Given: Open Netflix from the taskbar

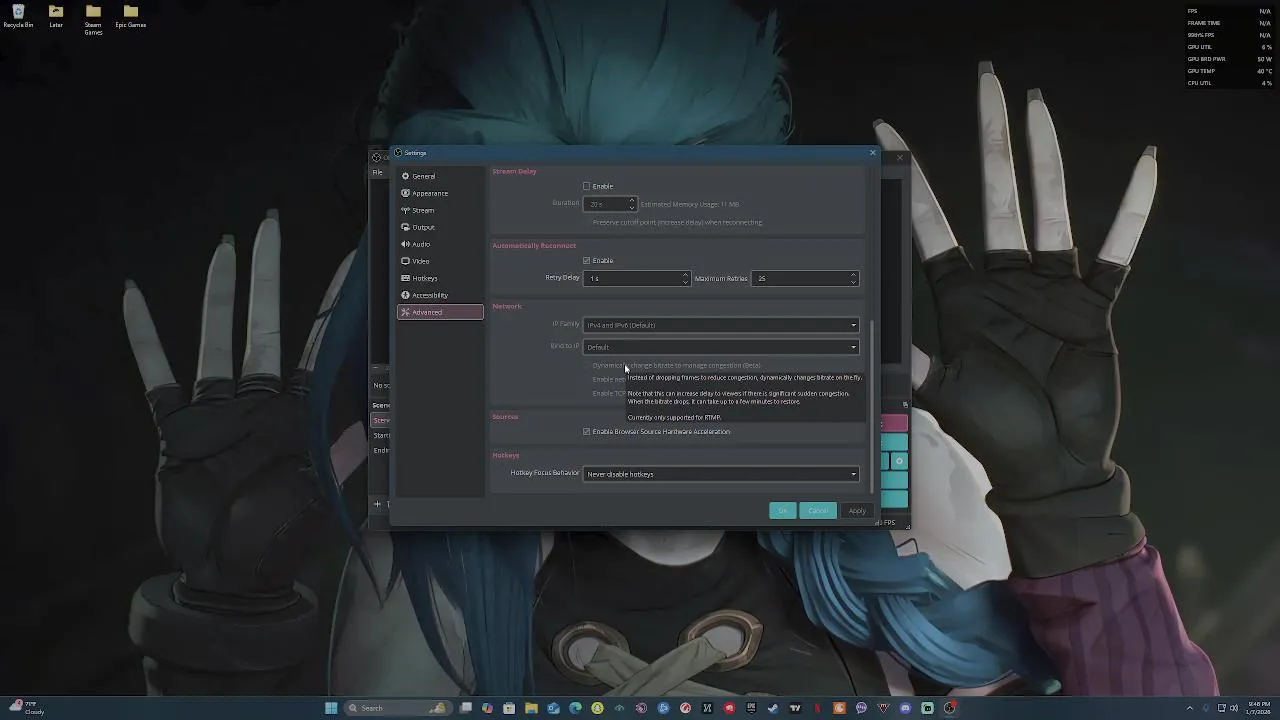Looking at the screenshot, I should click(x=817, y=708).
